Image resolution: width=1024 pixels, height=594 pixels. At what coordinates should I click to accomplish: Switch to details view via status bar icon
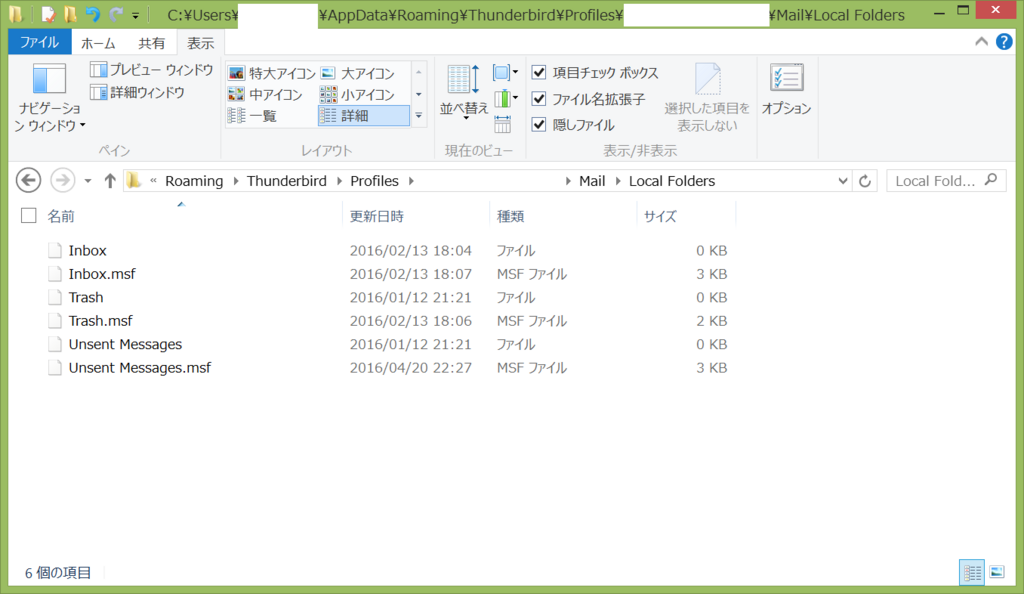coord(972,572)
